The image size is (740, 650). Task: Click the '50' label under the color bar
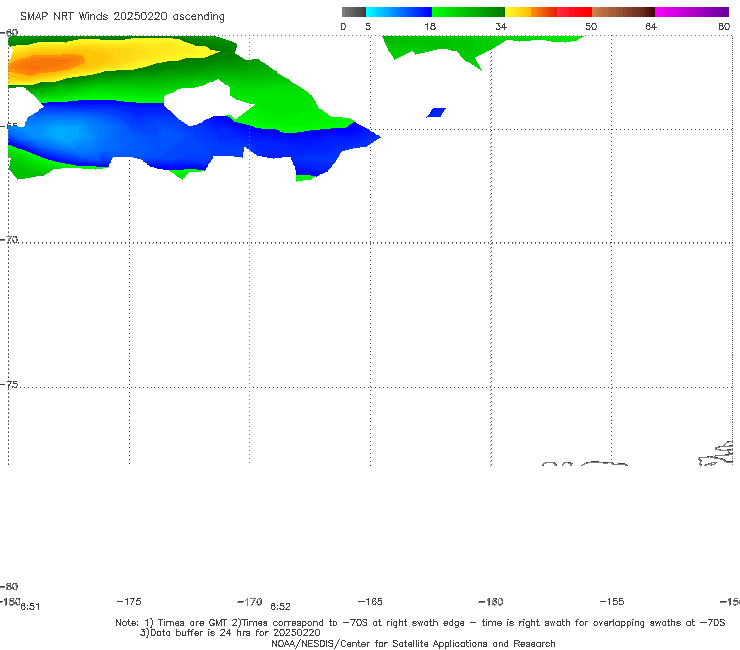[x=591, y=27]
